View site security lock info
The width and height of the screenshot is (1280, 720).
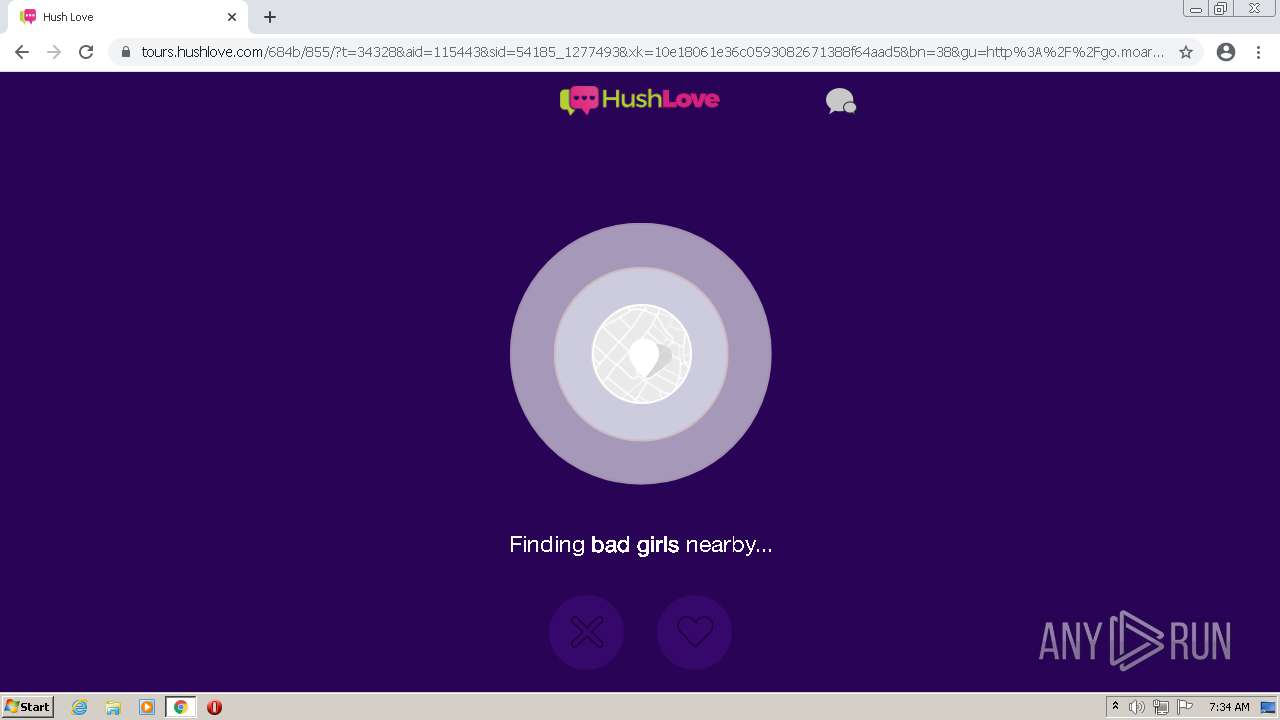tap(126, 52)
